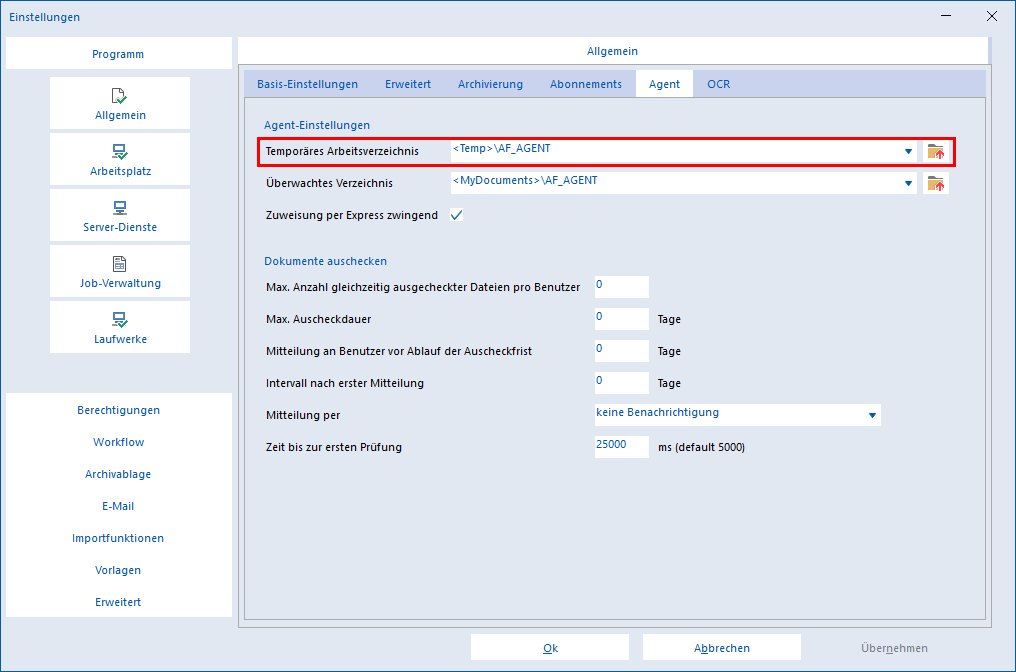This screenshot has height=672, width=1016.
Task: Switch to the Archivierung tab
Action: pos(490,84)
